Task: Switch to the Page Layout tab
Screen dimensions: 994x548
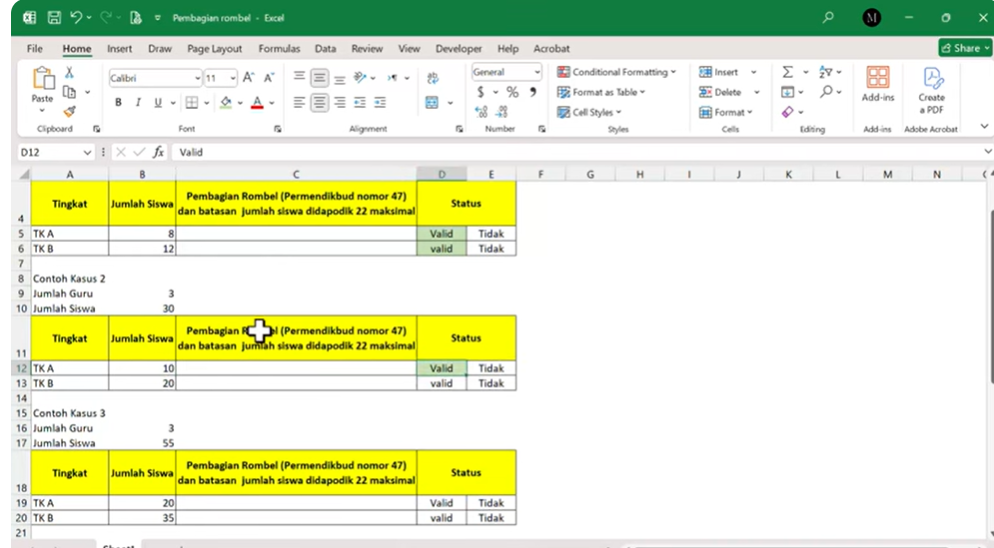Action: point(214,48)
